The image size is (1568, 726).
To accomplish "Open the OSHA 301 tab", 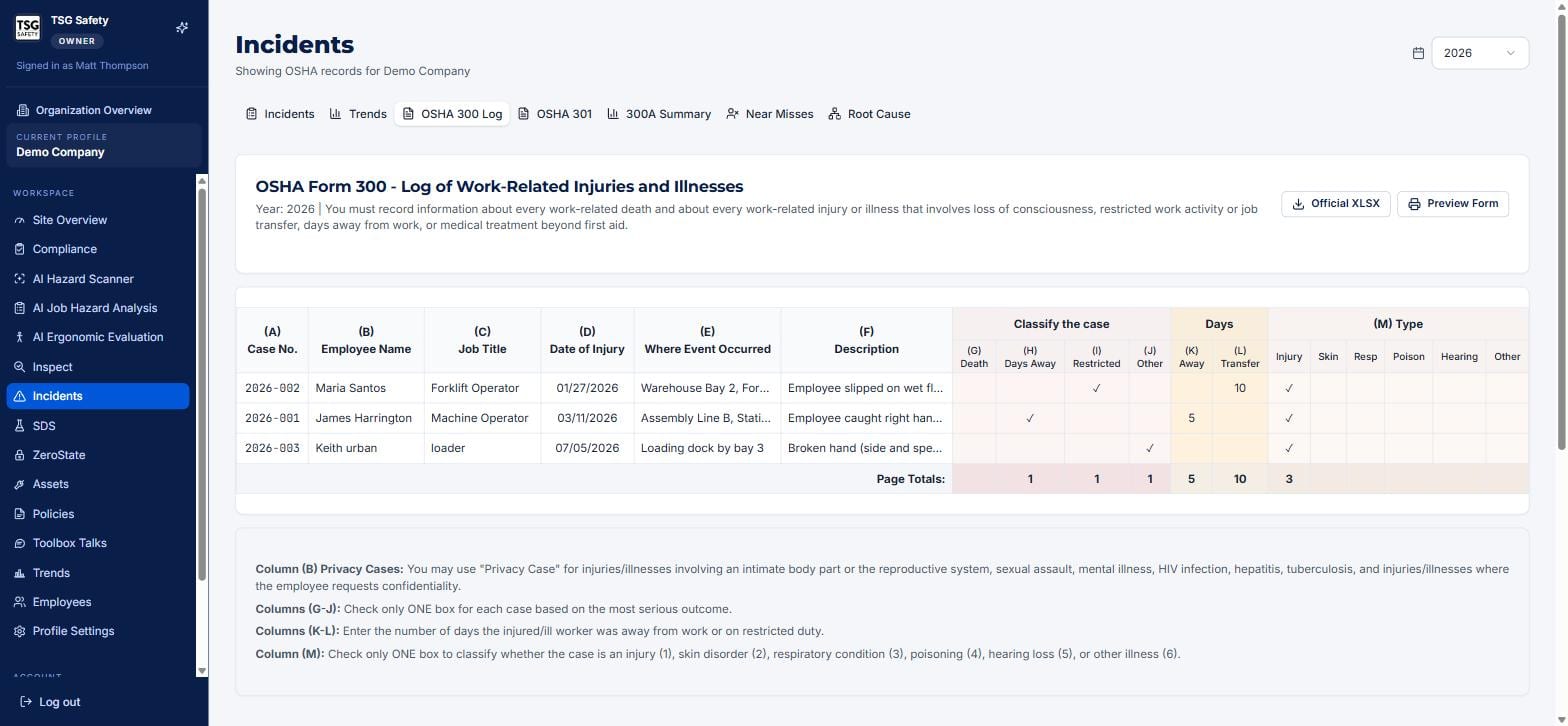I will [555, 114].
